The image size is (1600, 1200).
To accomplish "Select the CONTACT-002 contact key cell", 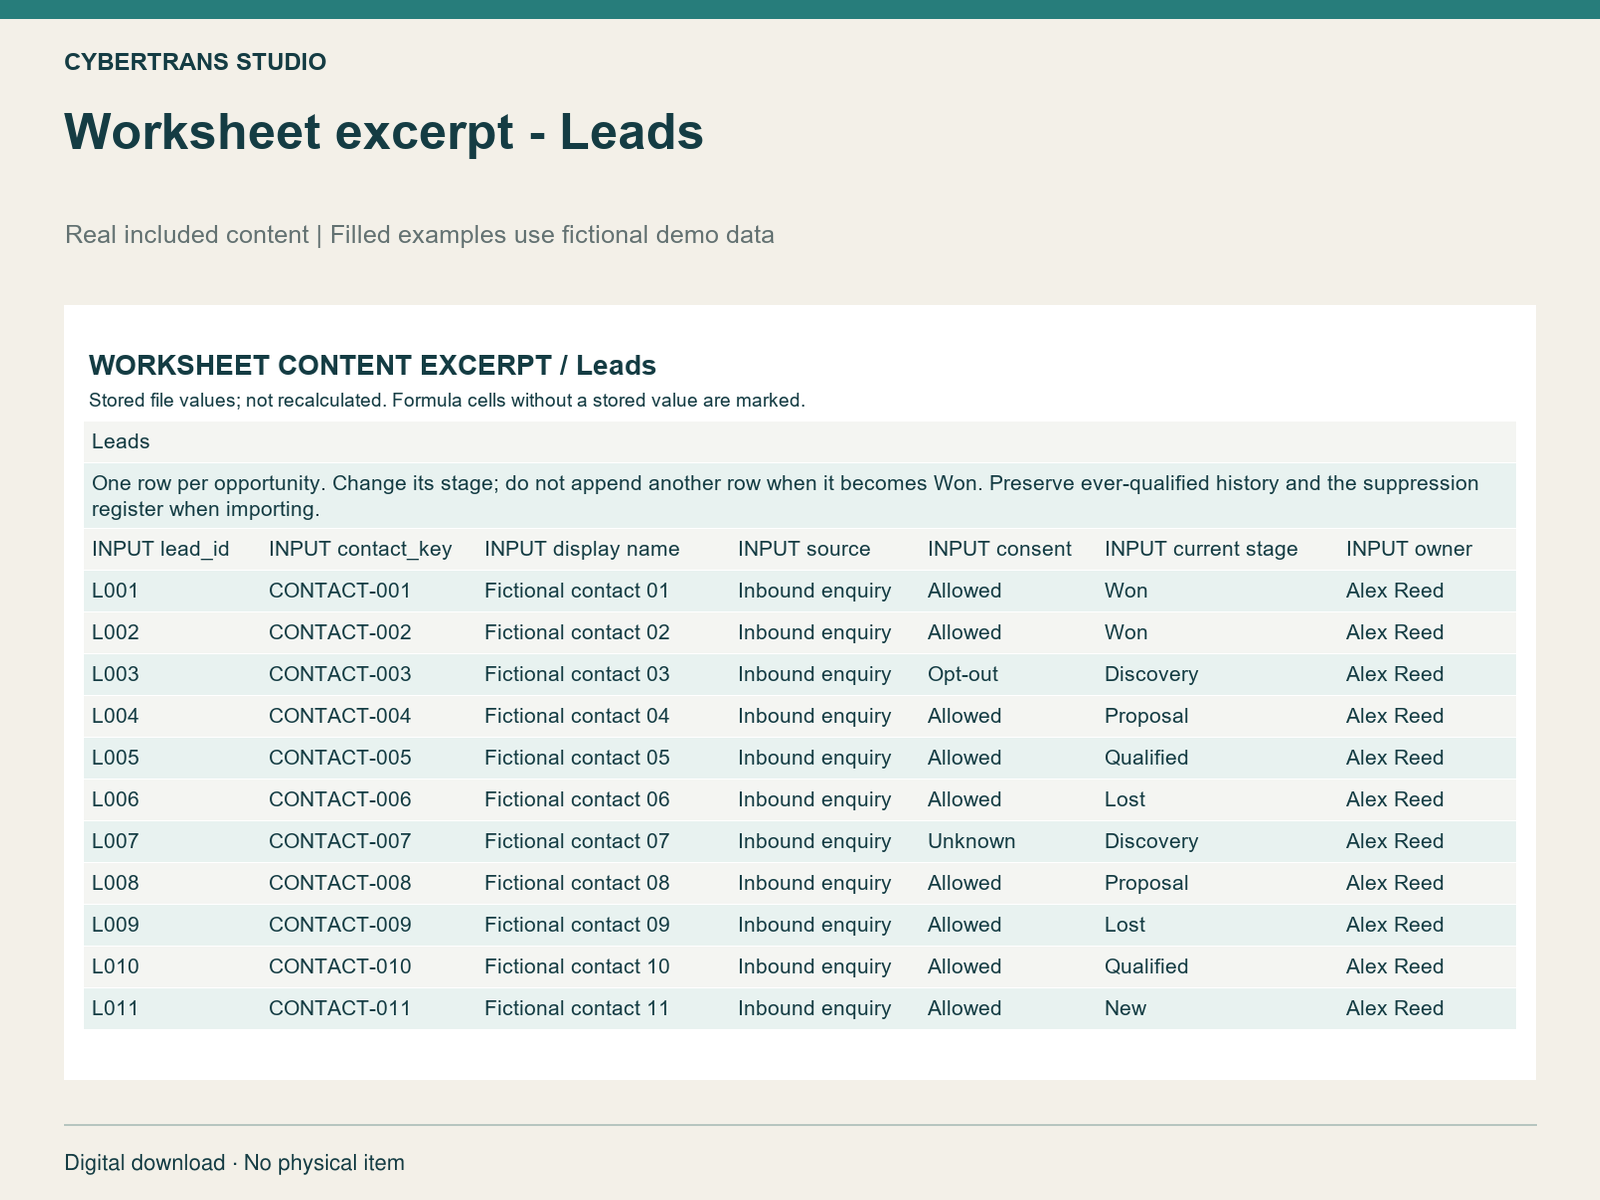I will coord(340,633).
